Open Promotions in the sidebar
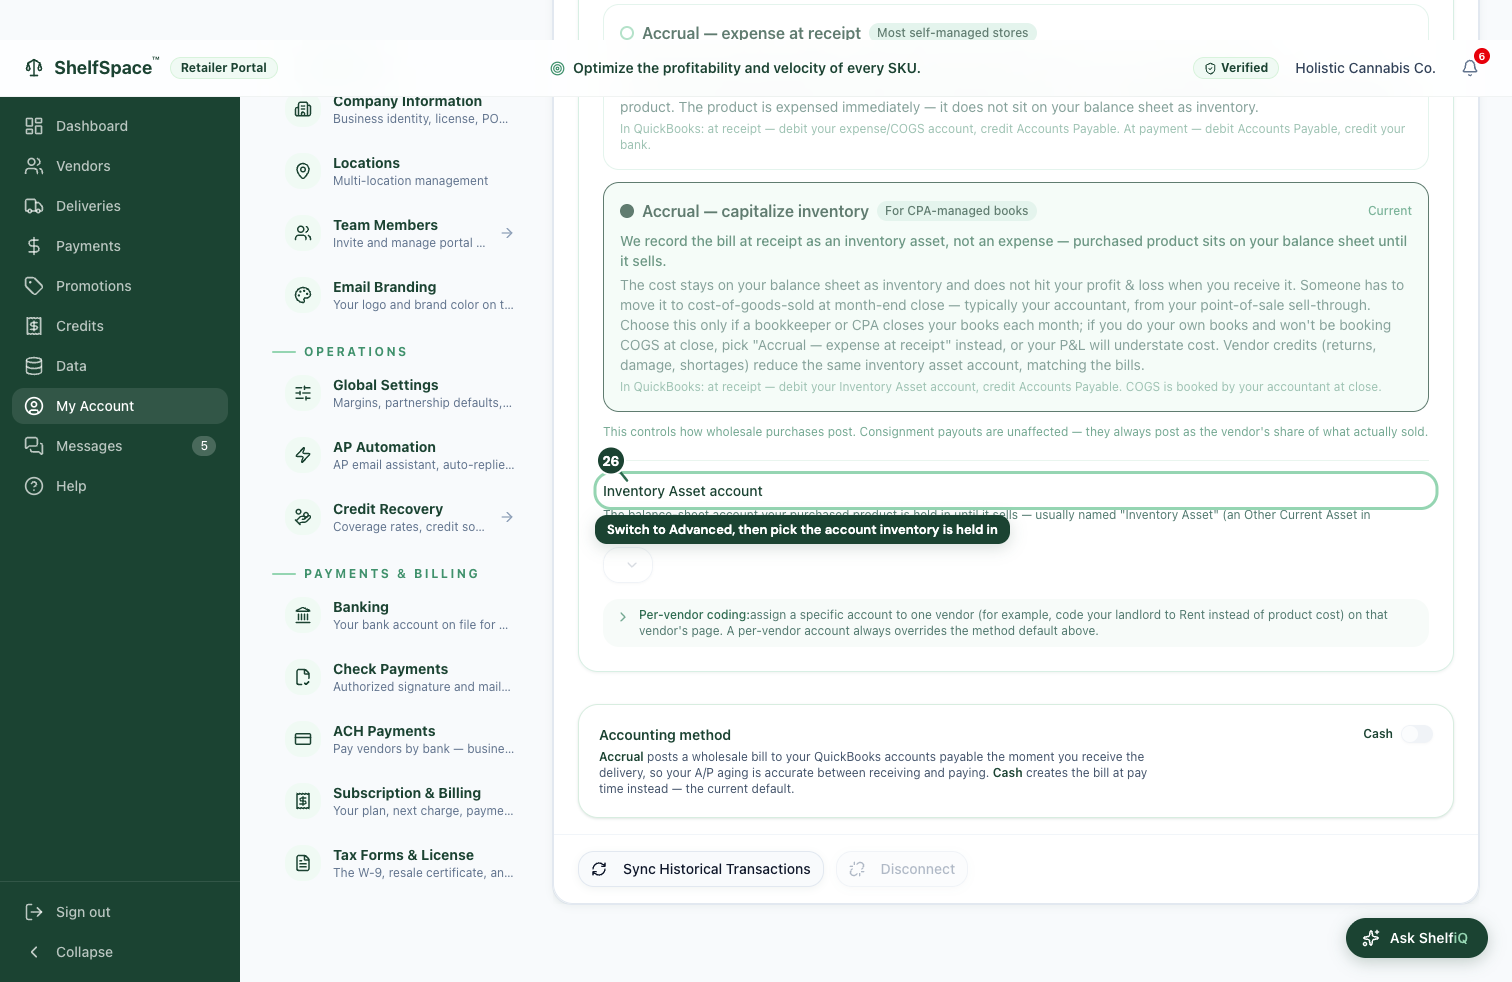This screenshot has width=1512, height=982. click(120, 286)
